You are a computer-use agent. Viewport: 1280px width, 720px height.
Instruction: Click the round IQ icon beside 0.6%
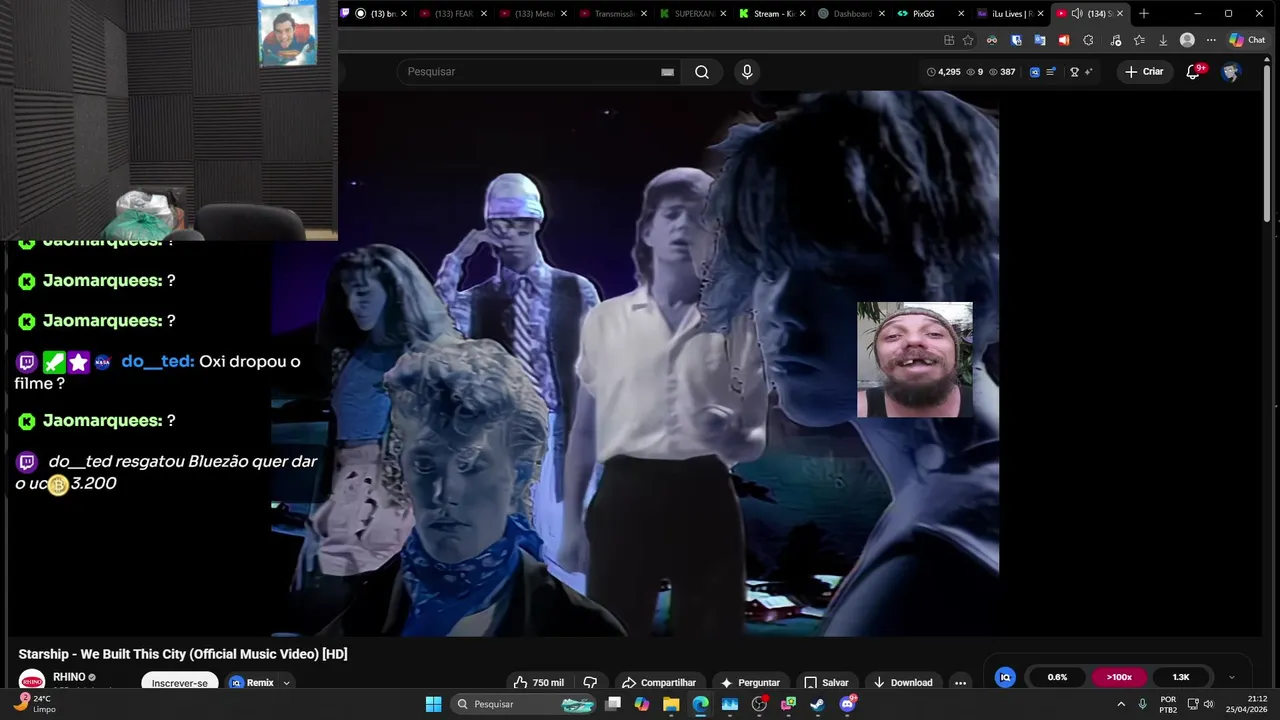pyautogui.click(x=1005, y=677)
